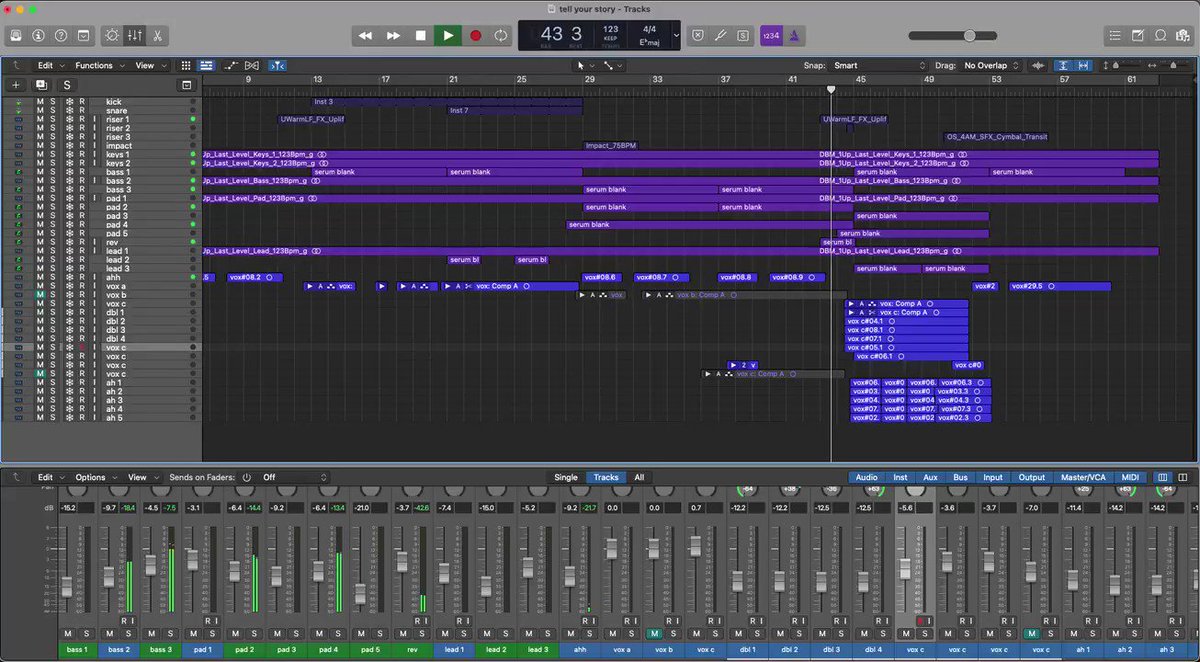Switch Mixer to Single view
The width and height of the screenshot is (1200, 662).
566,477
